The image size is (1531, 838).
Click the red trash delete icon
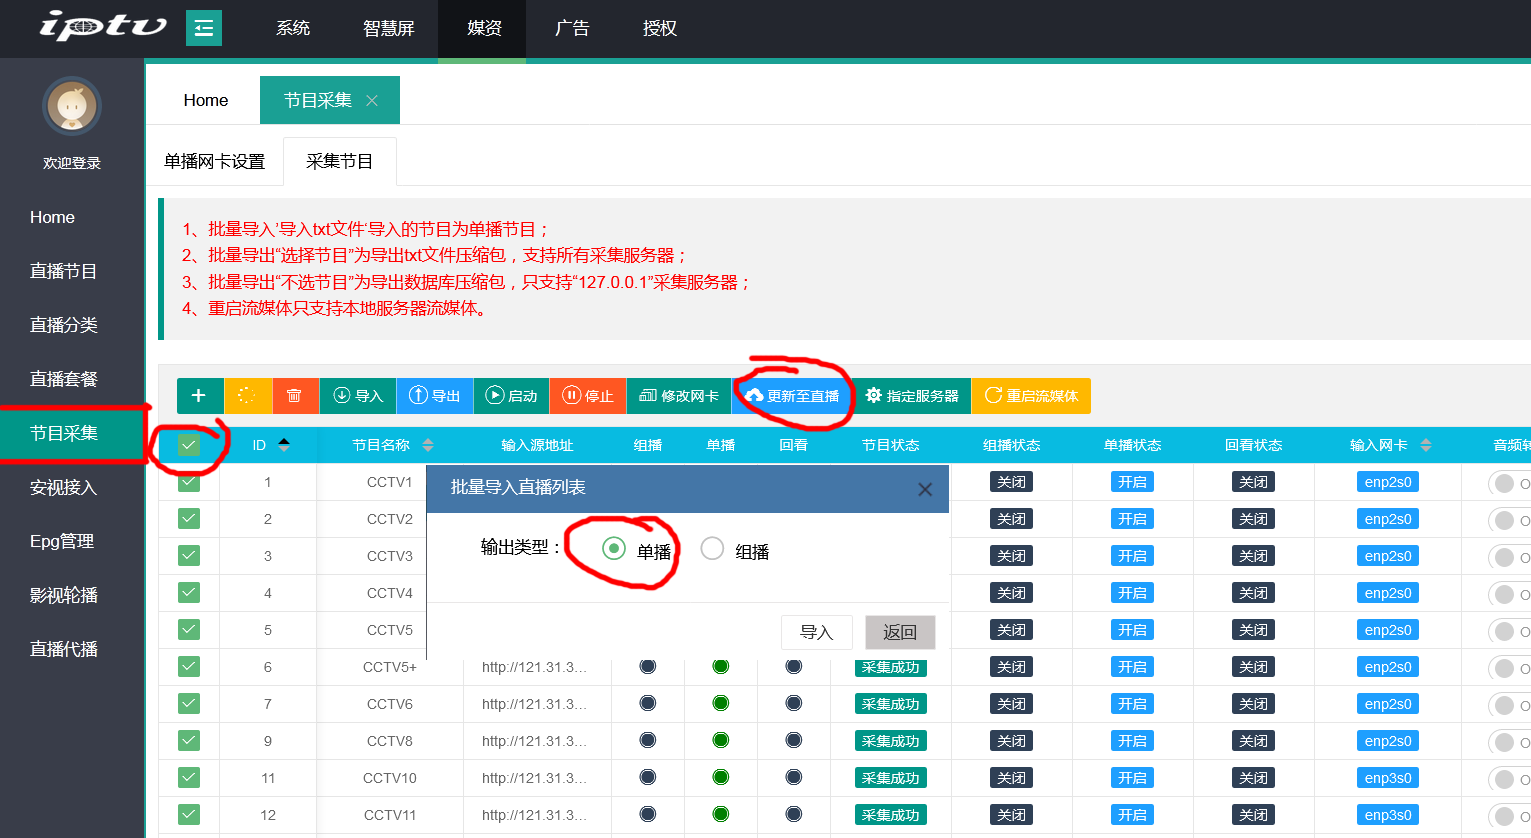(295, 396)
